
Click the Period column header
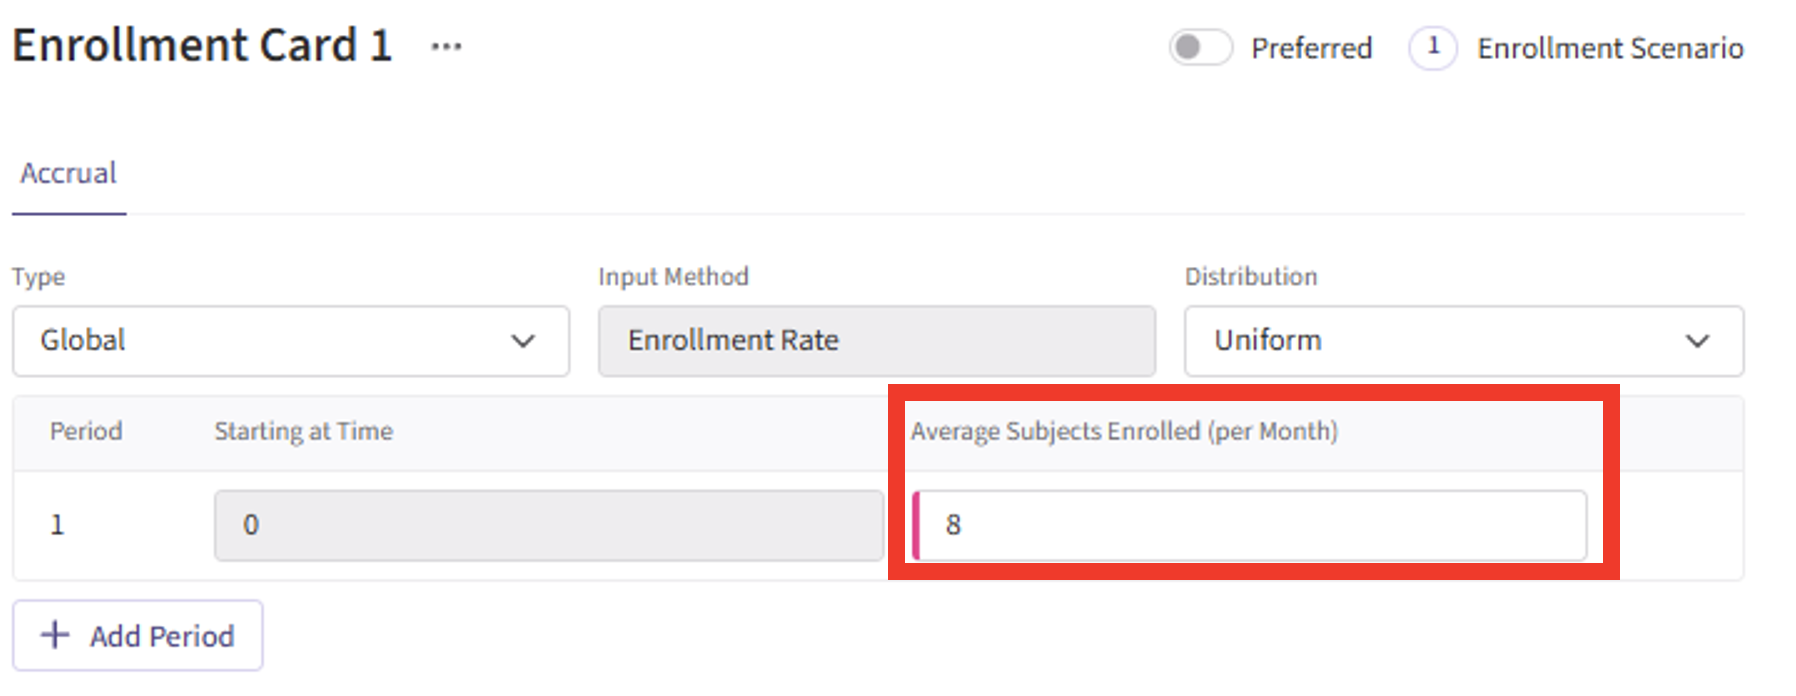[86, 431]
